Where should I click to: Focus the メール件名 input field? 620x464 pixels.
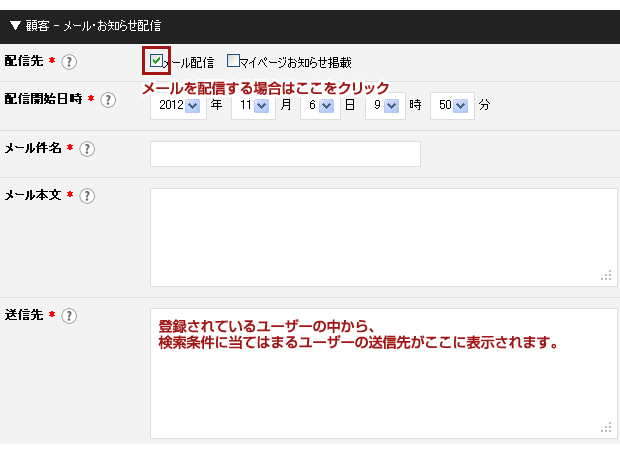click(285, 154)
